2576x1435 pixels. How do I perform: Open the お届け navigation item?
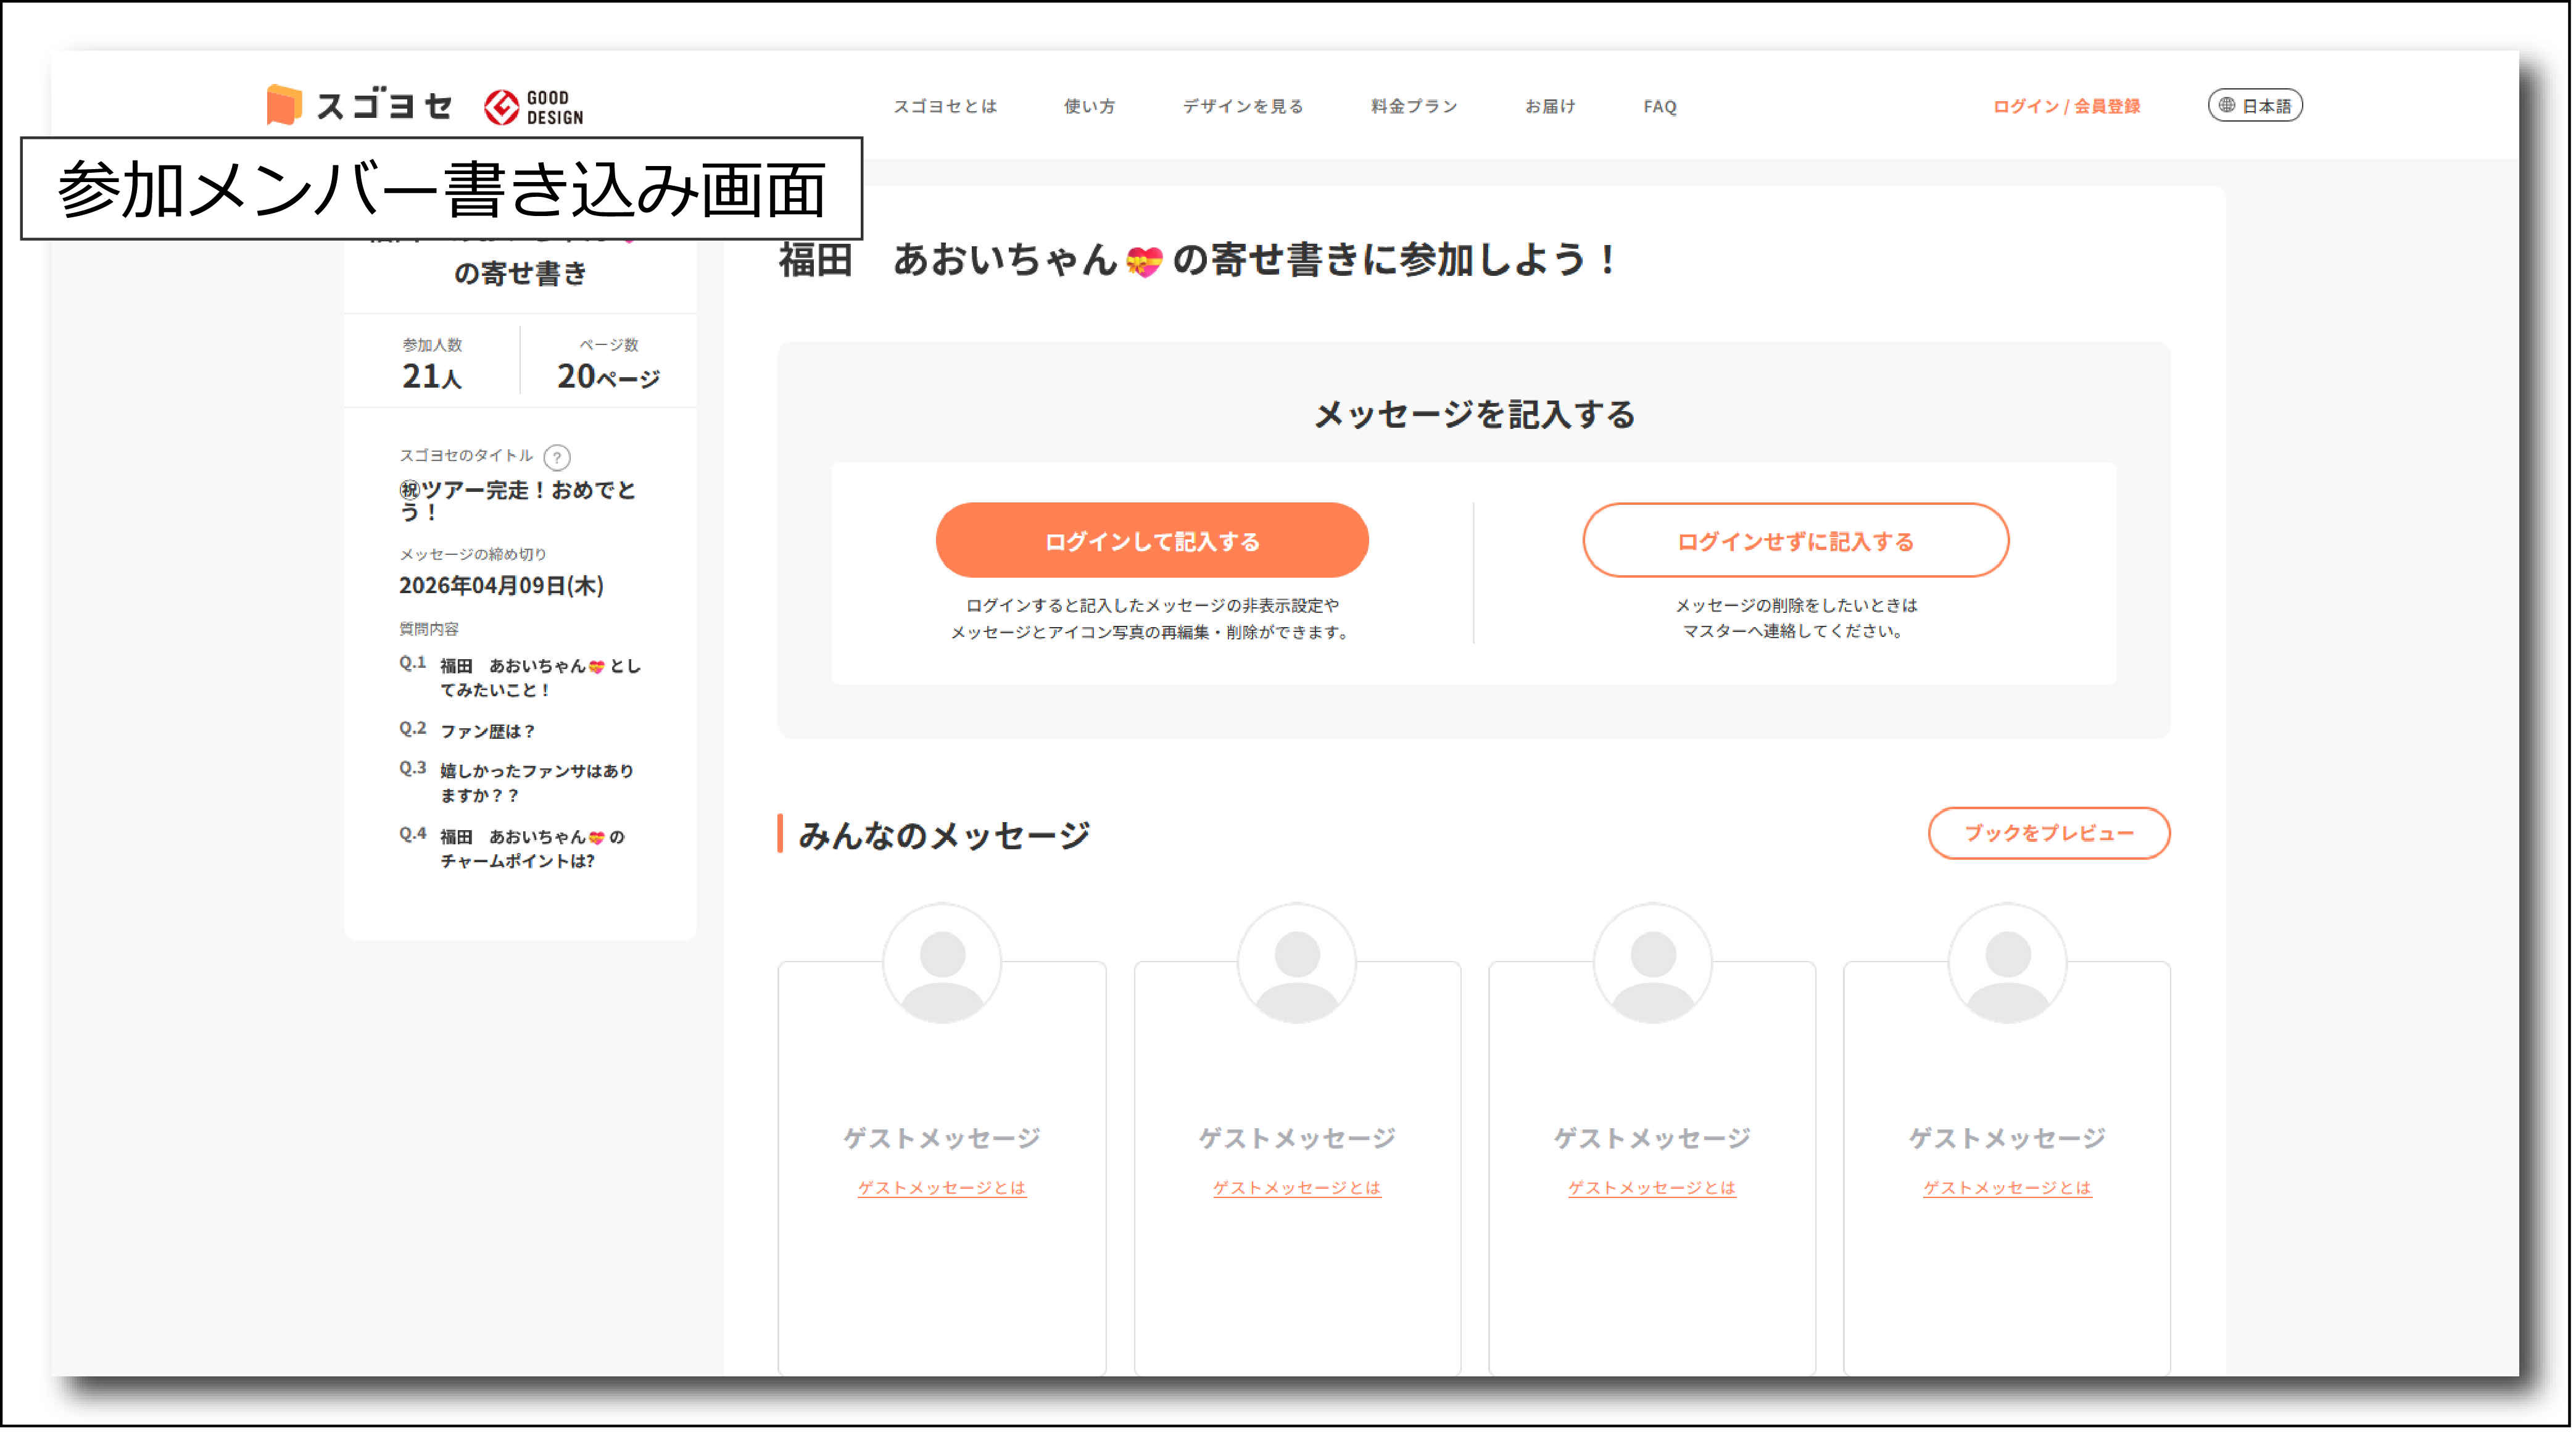tap(1550, 106)
